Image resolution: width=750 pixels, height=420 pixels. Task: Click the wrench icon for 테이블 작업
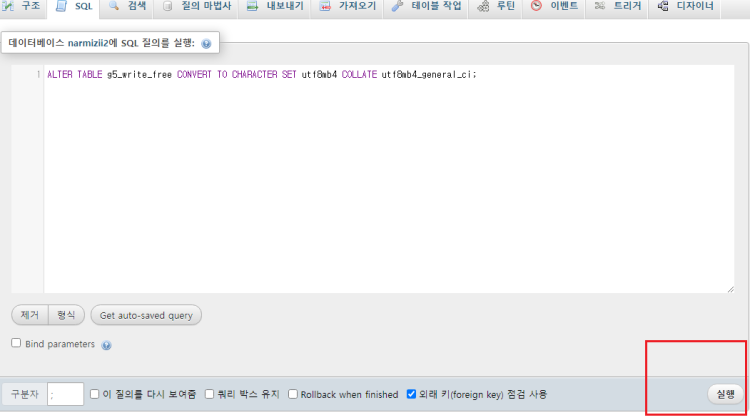pyautogui.click(x=397, y=6)
